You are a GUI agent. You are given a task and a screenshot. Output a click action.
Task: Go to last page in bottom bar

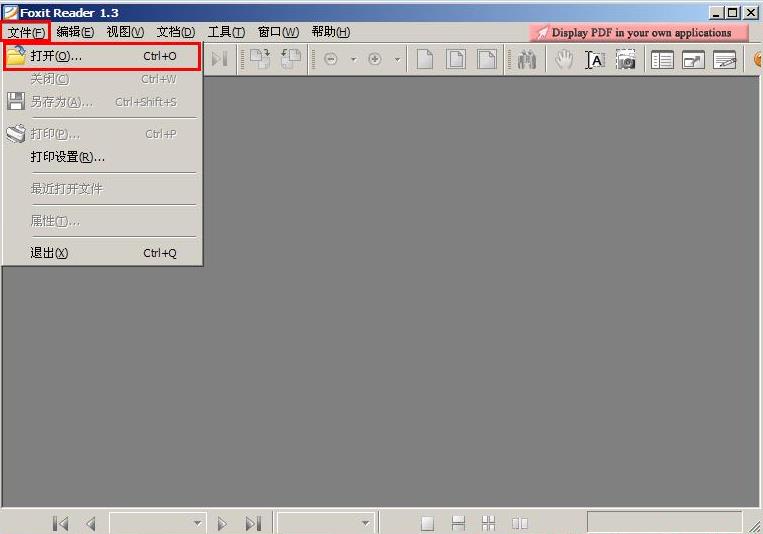click(254, 524)
